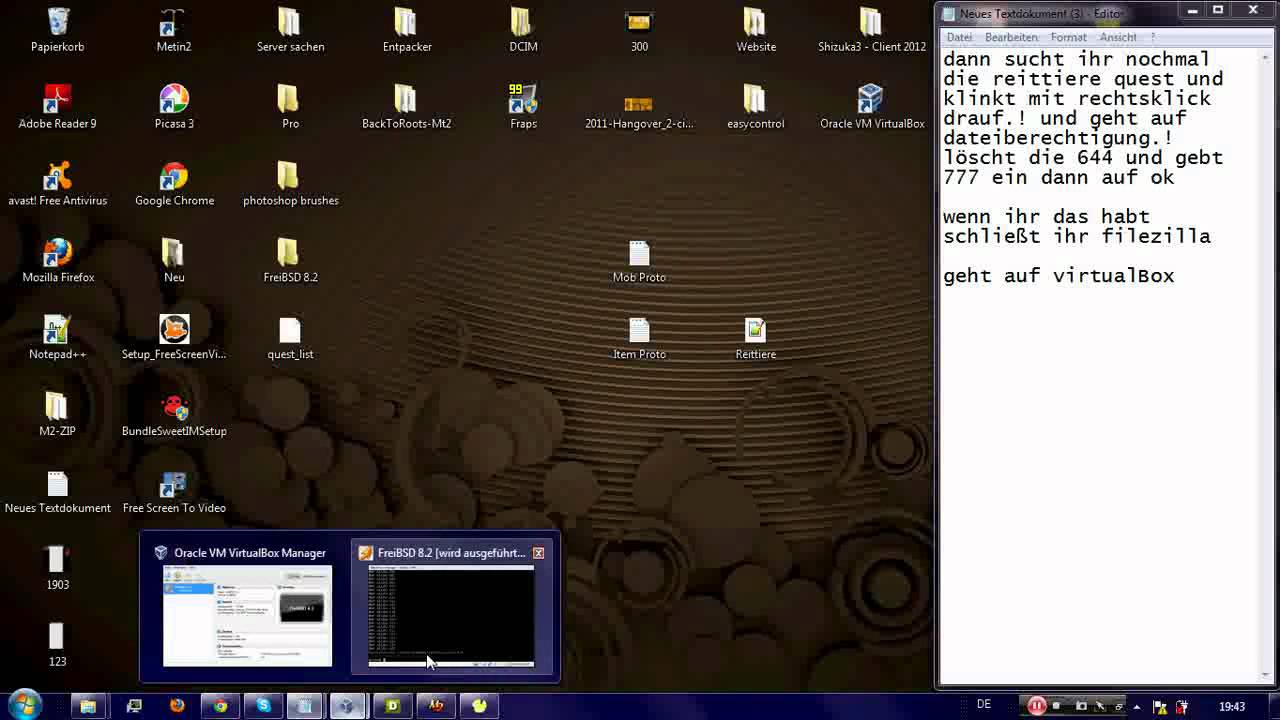Screen dimensions: 1280x720
Task: Open Skype from the taskbar
Action: coord(263,706)
